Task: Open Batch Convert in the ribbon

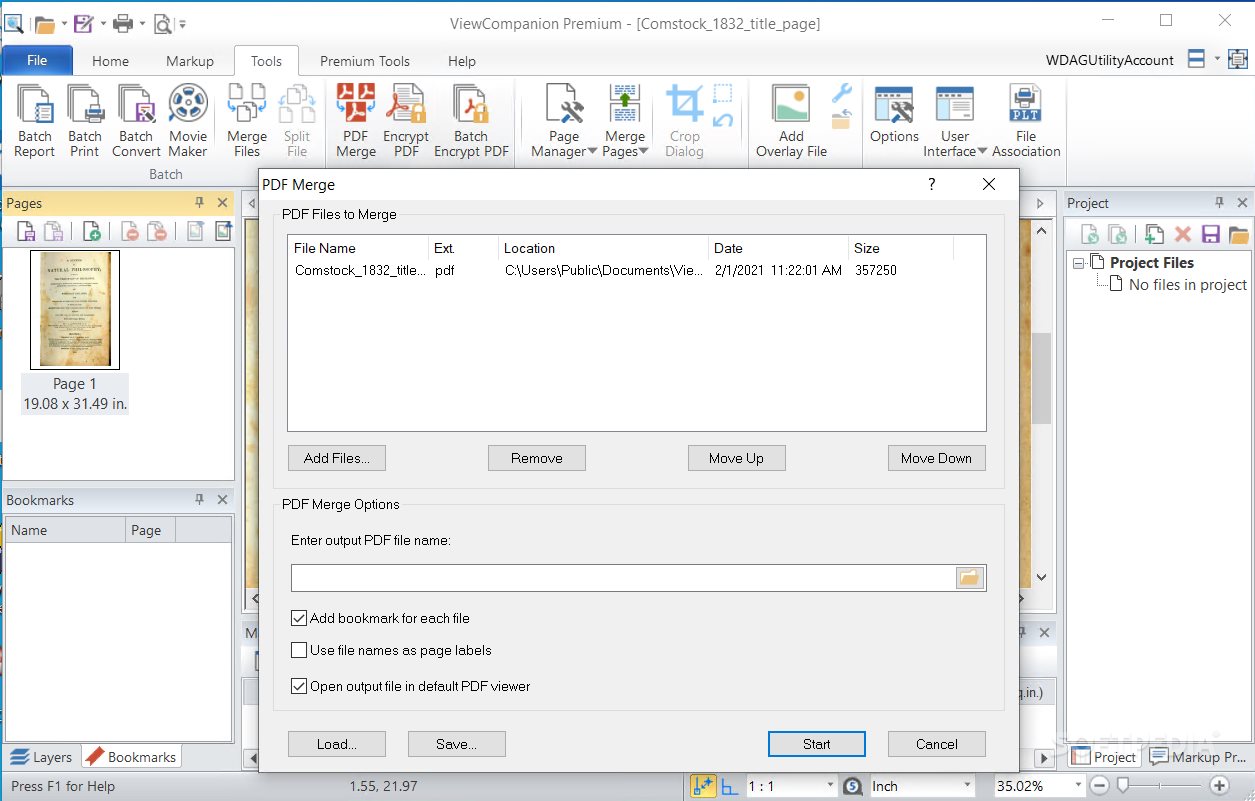Action: 136,121
